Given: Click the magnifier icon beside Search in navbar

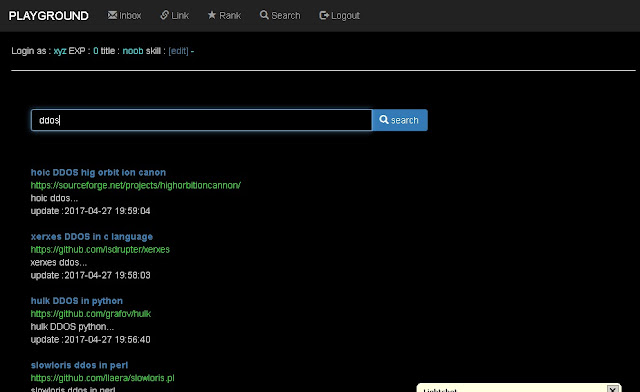Looking at the screenshot, I should (264, 15).
